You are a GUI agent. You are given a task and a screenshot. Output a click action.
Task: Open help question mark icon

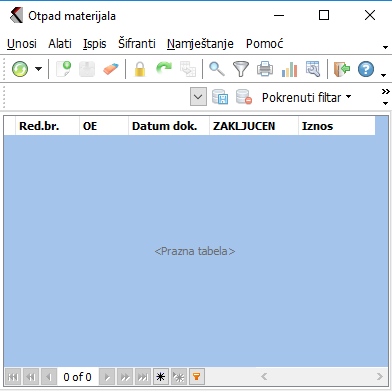pyautogui.click(x=366, y=69)
